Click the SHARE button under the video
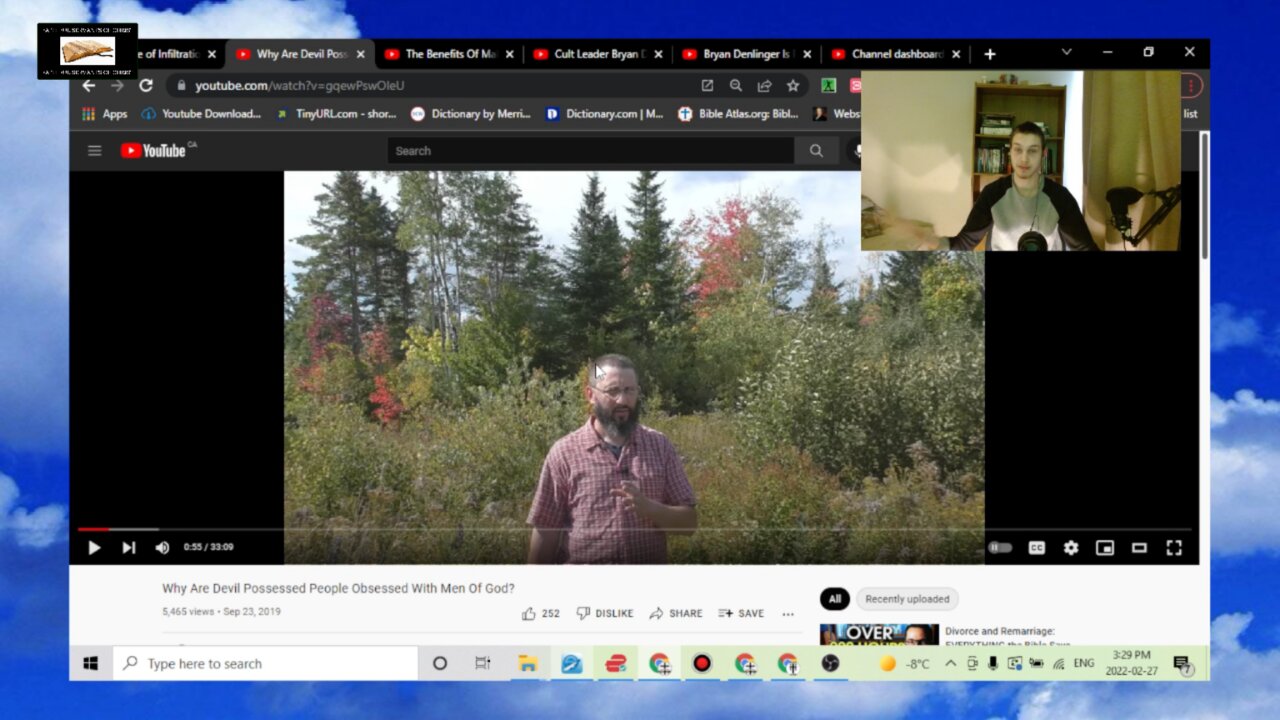 point(675,613)
